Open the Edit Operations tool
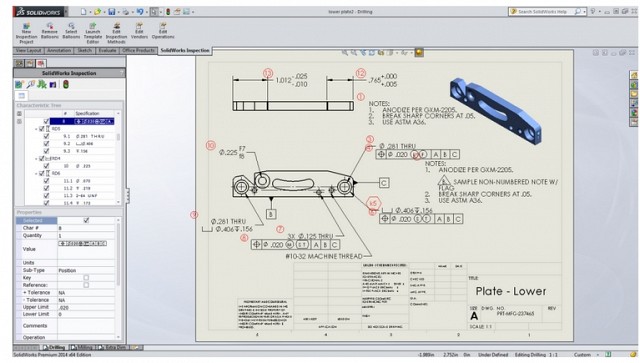Screen dimensions: 640x363 tap(163, 31)
